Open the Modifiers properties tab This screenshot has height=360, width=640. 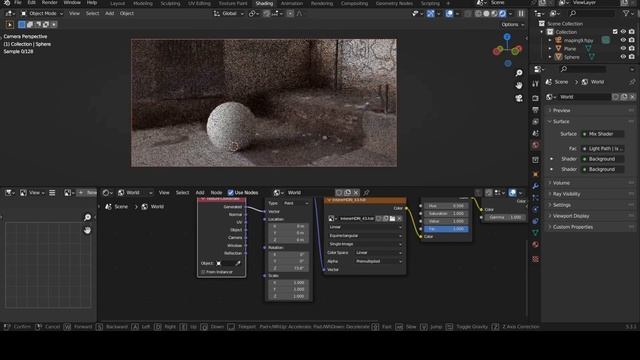click(536, 186)
